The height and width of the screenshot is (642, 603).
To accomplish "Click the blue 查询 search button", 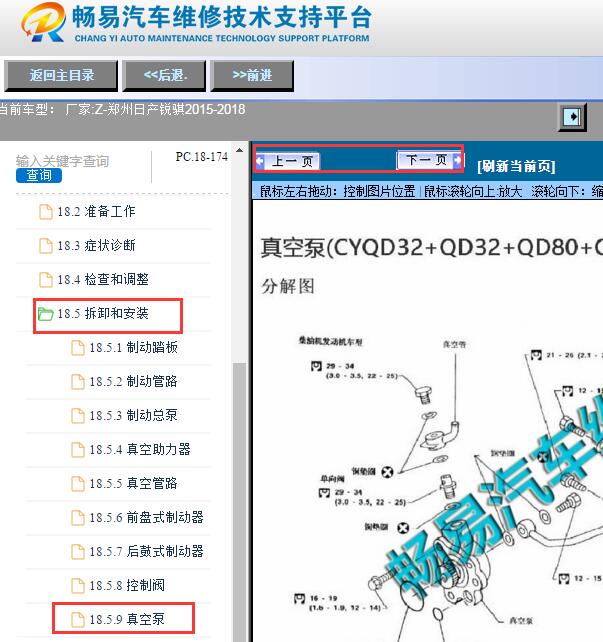I will click(39, 175).
